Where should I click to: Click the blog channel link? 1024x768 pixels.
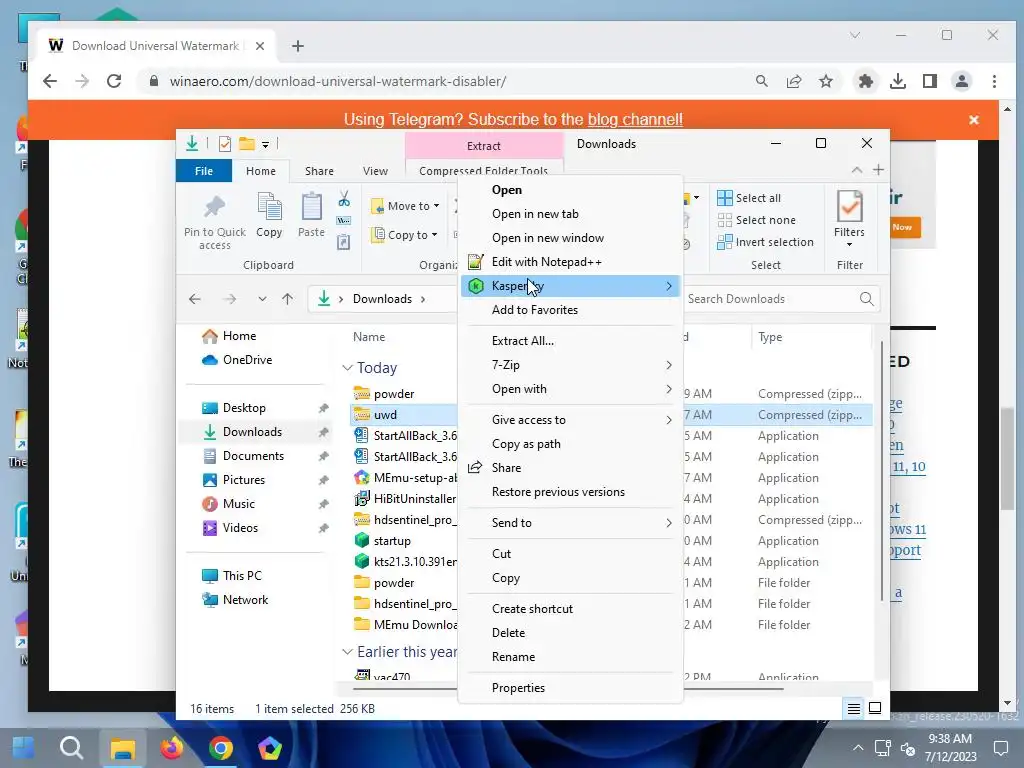[x=635, y=120]
